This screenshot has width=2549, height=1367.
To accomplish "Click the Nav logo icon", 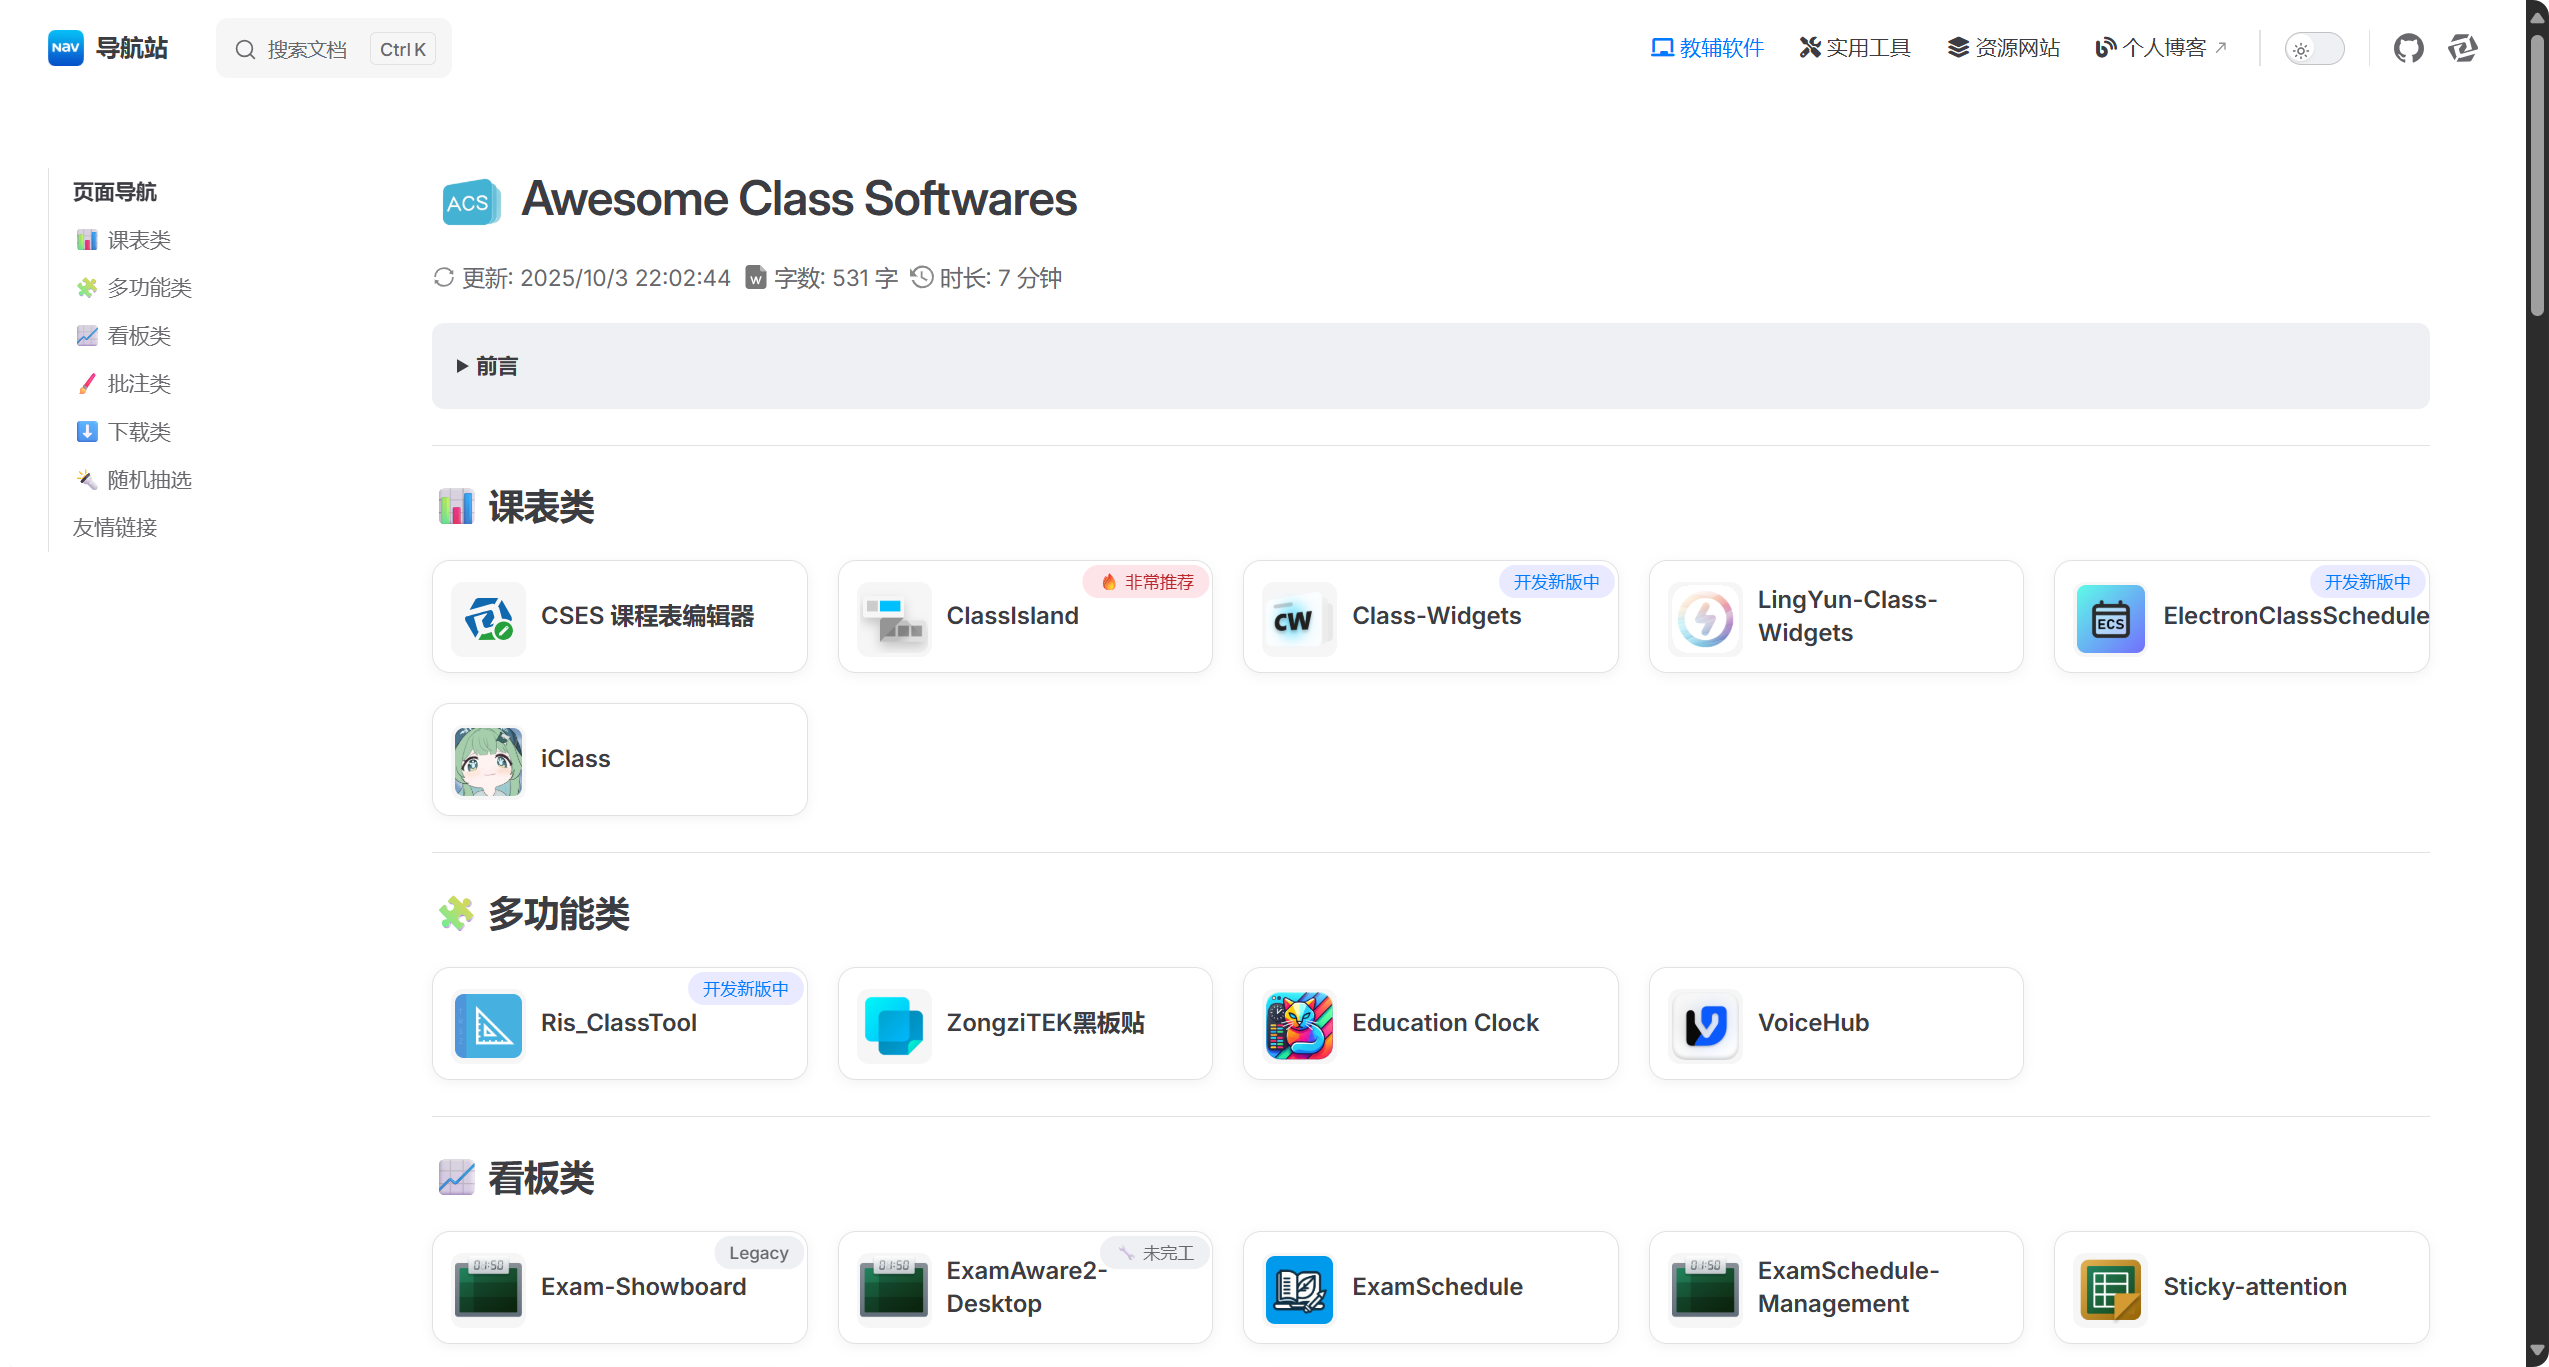I will click(65, 48).
